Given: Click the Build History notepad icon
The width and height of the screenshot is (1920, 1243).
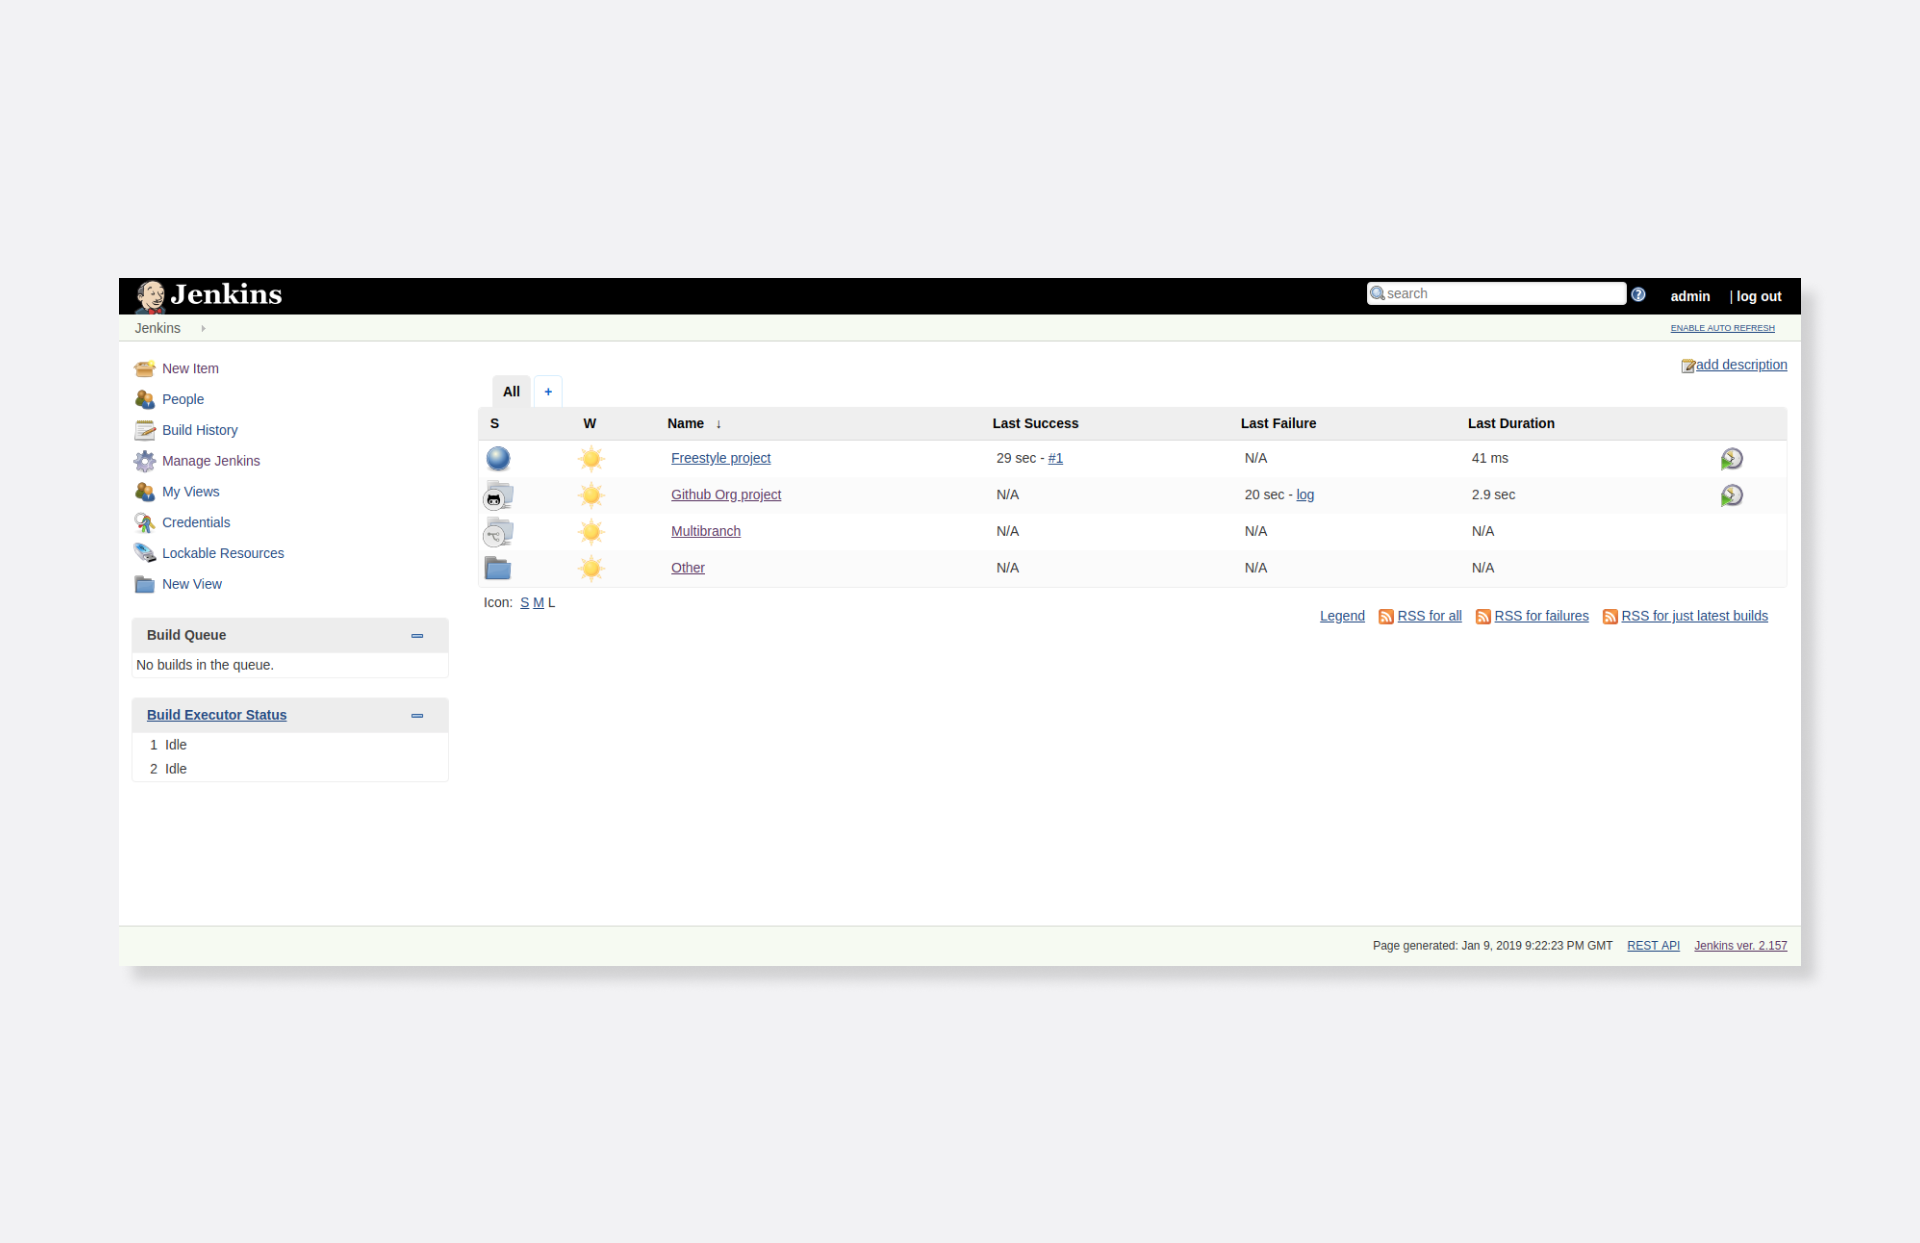Looking at the screenshot, I should click(145, 430).
